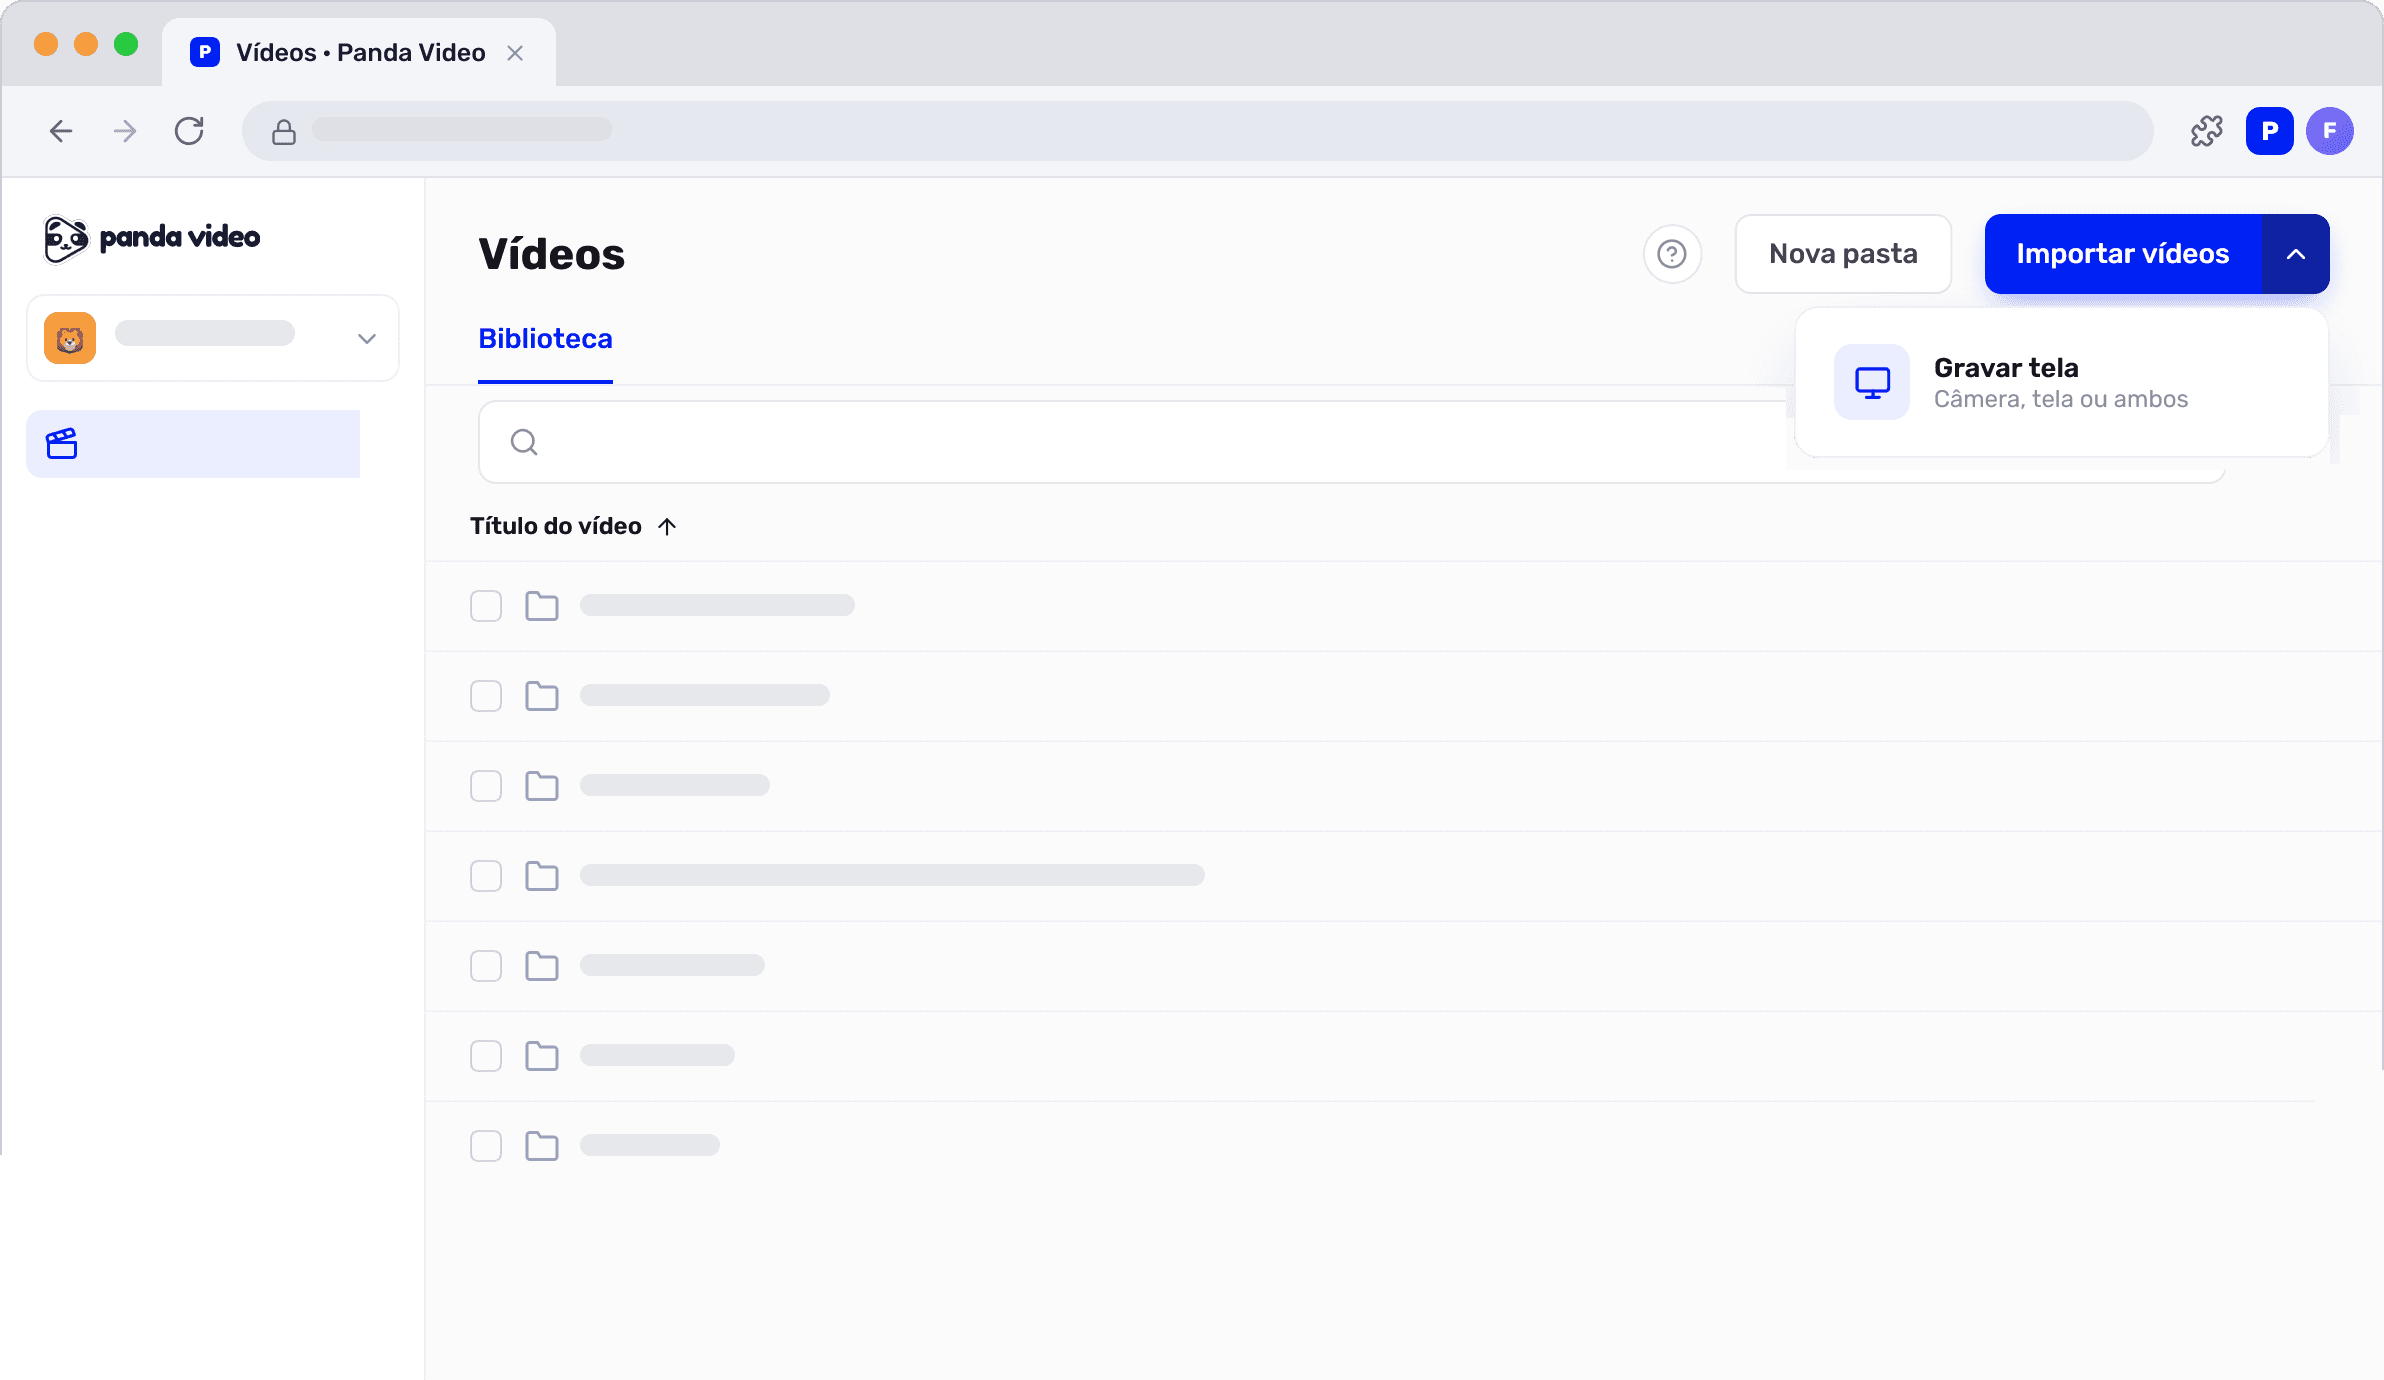Screen dimensions: 2384x1380
Task: Check the second folder row checkbox
Action: click(x=486, y=696)
